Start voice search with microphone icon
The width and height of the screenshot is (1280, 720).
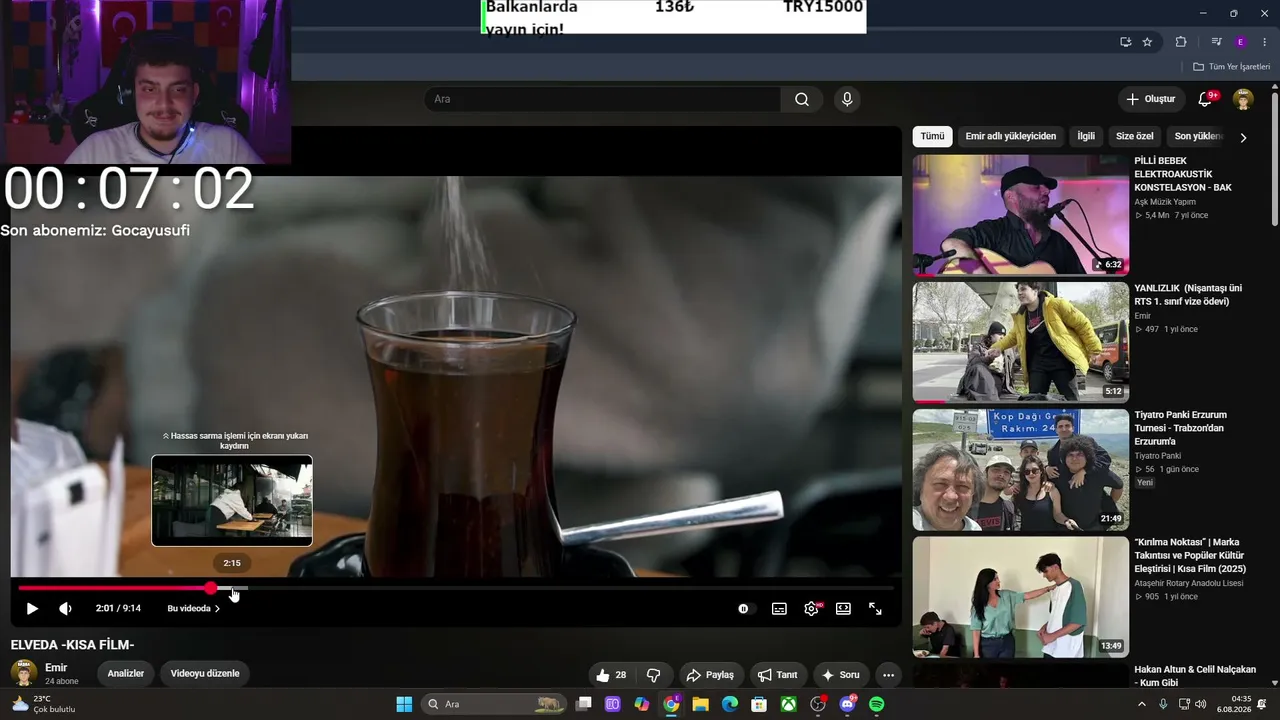[847, 99]
